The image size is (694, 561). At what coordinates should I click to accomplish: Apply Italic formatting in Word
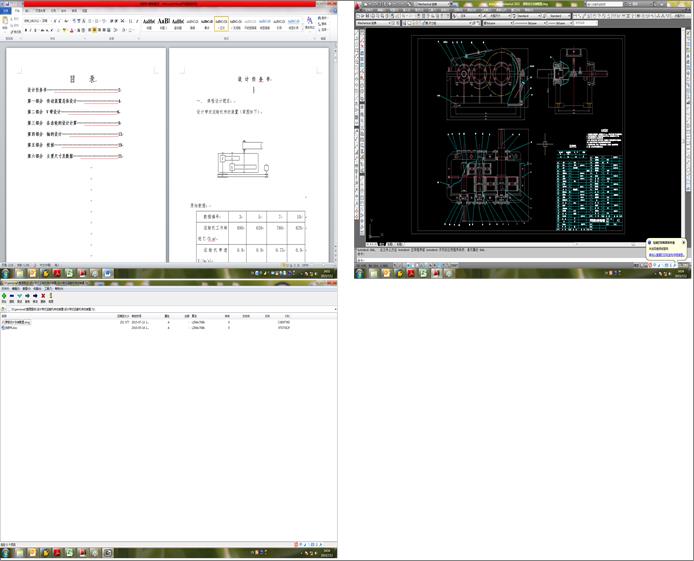(x=31, y=31)
